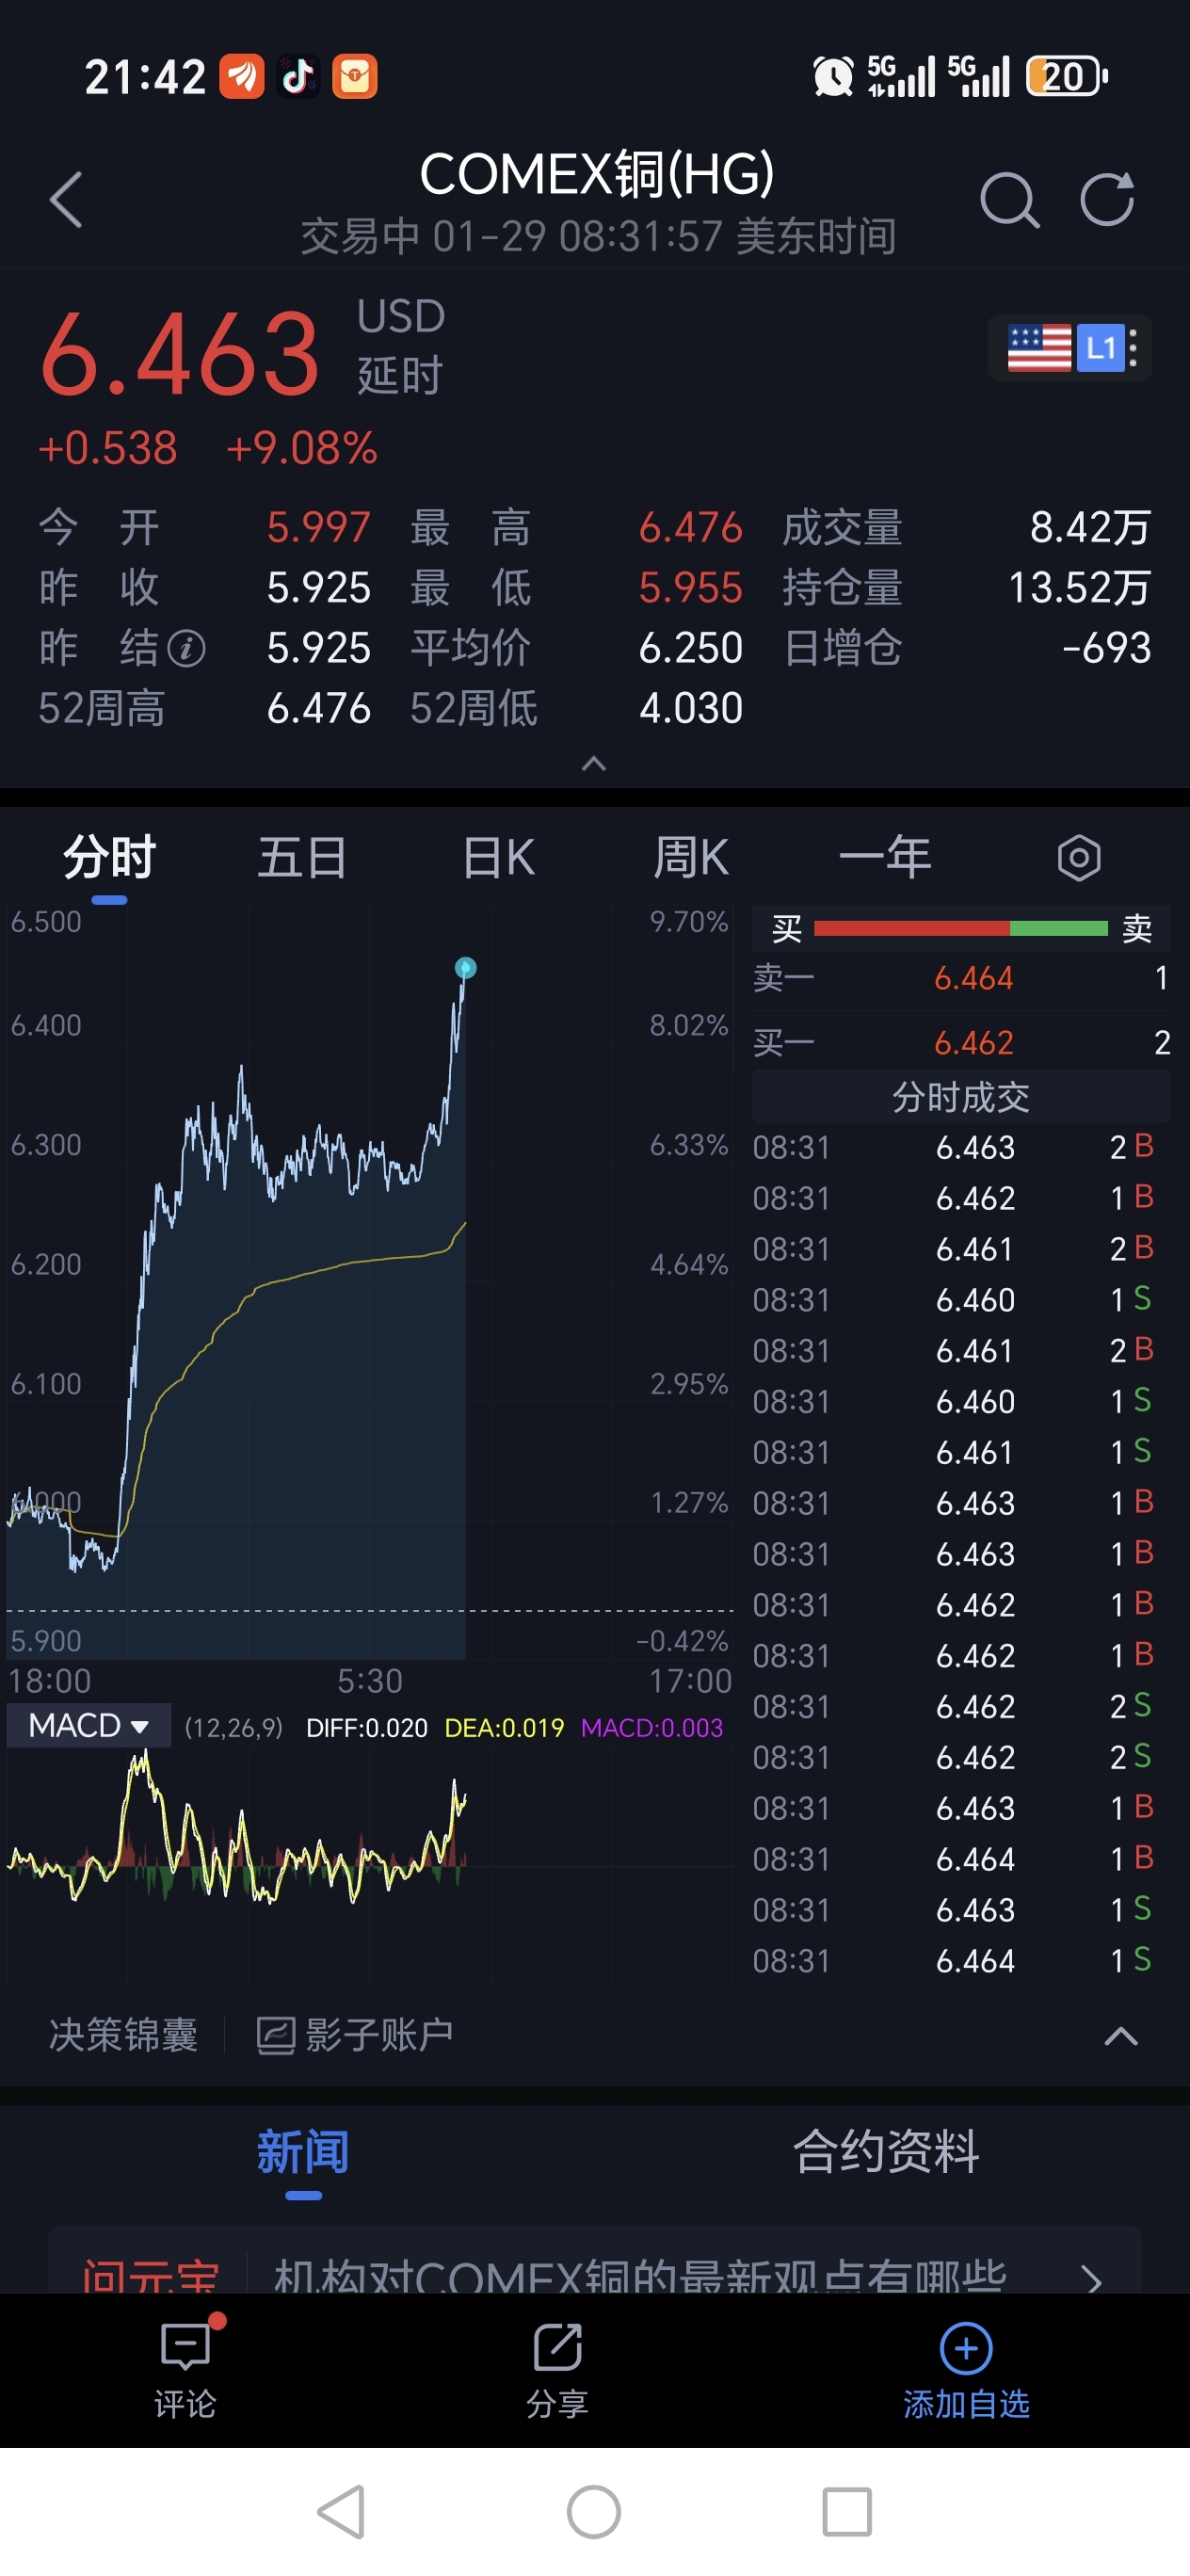Open 问元宝 question arrow
Screen dimensions: 1190x2576
coord(1092,2280)
